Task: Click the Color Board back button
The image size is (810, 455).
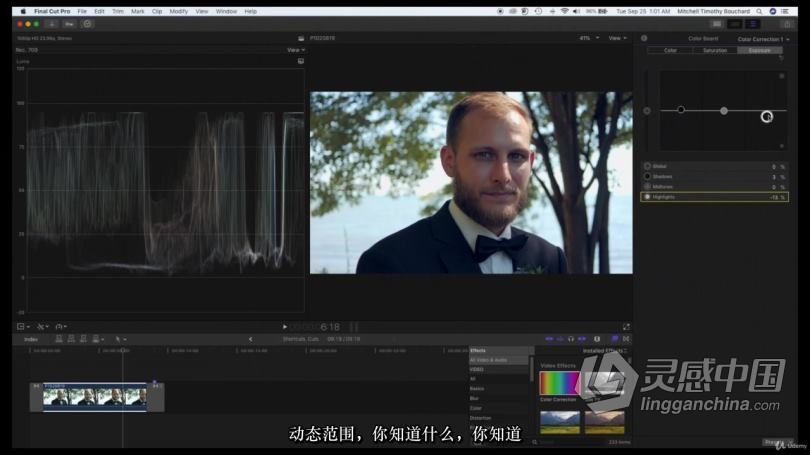Action: point(644,38)
